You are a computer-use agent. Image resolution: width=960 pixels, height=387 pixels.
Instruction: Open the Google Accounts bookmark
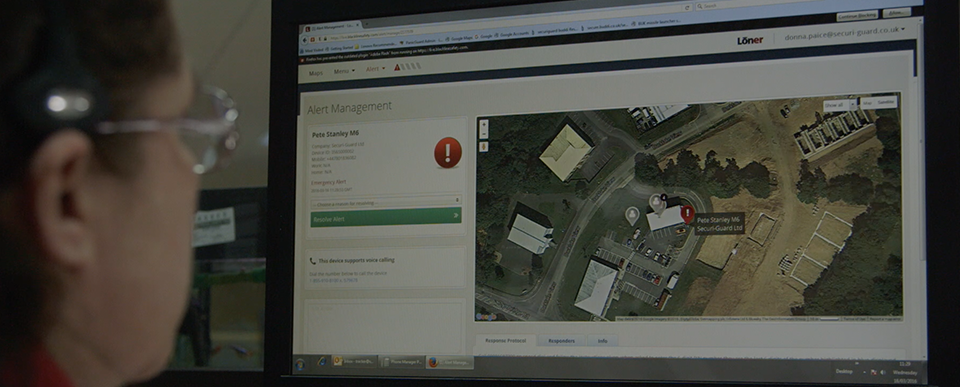click(511, 34)
